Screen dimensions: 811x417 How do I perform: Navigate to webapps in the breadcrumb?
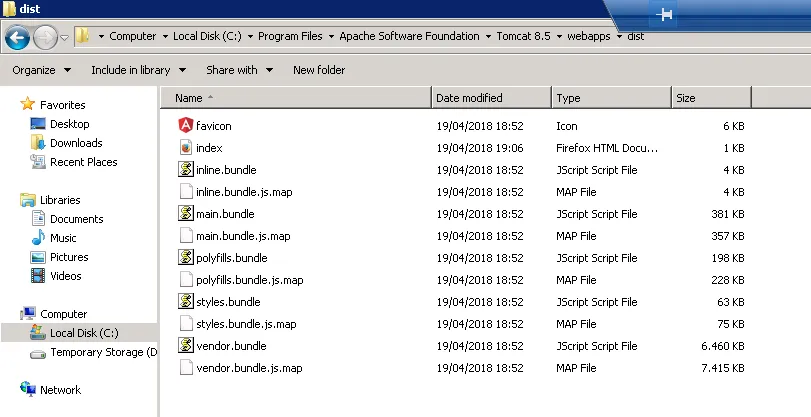[587, 36]
